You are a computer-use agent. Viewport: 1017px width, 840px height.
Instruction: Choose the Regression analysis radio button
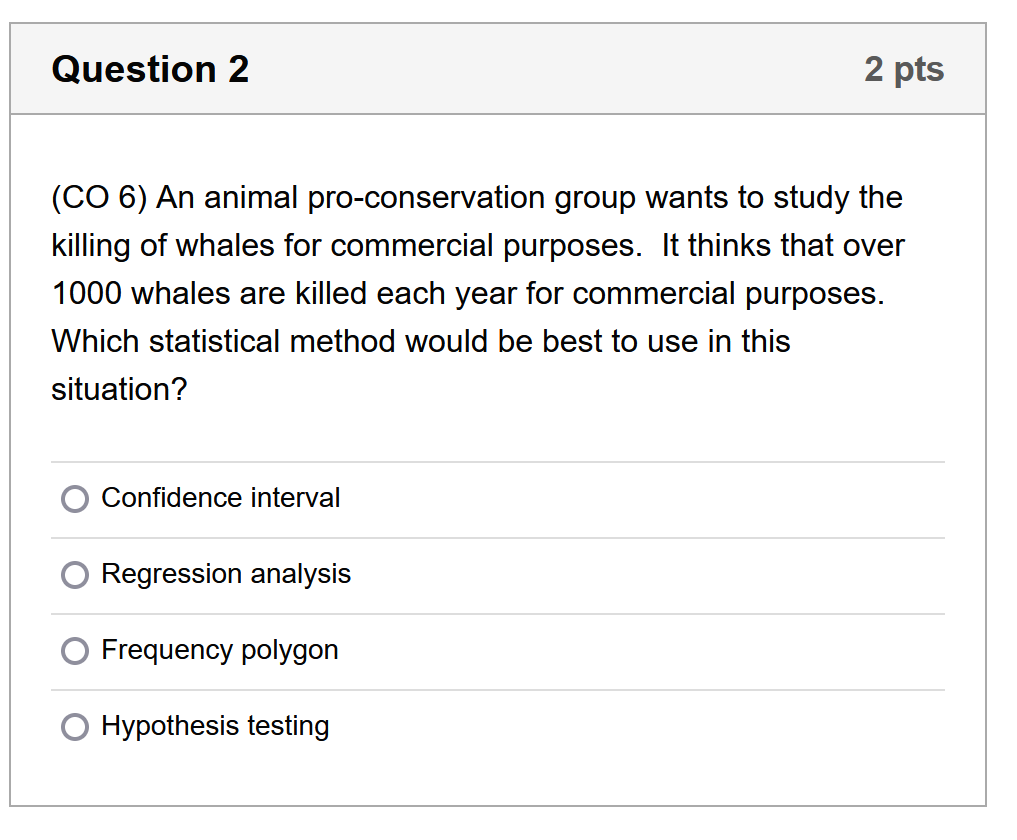coord(75,575)
